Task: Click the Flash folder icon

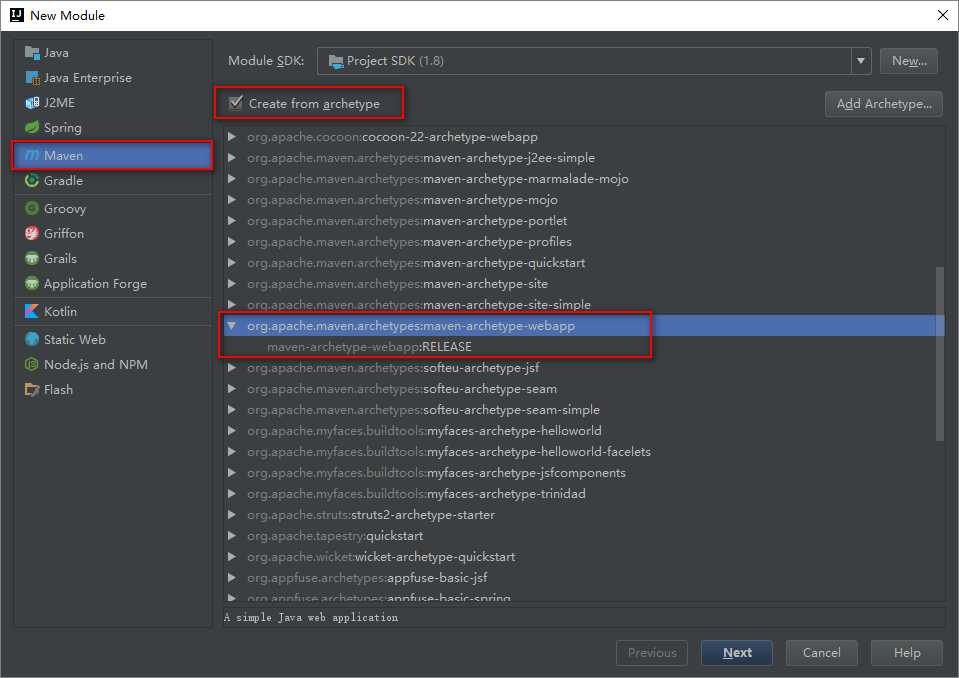Action: click(x=32, y=389)
